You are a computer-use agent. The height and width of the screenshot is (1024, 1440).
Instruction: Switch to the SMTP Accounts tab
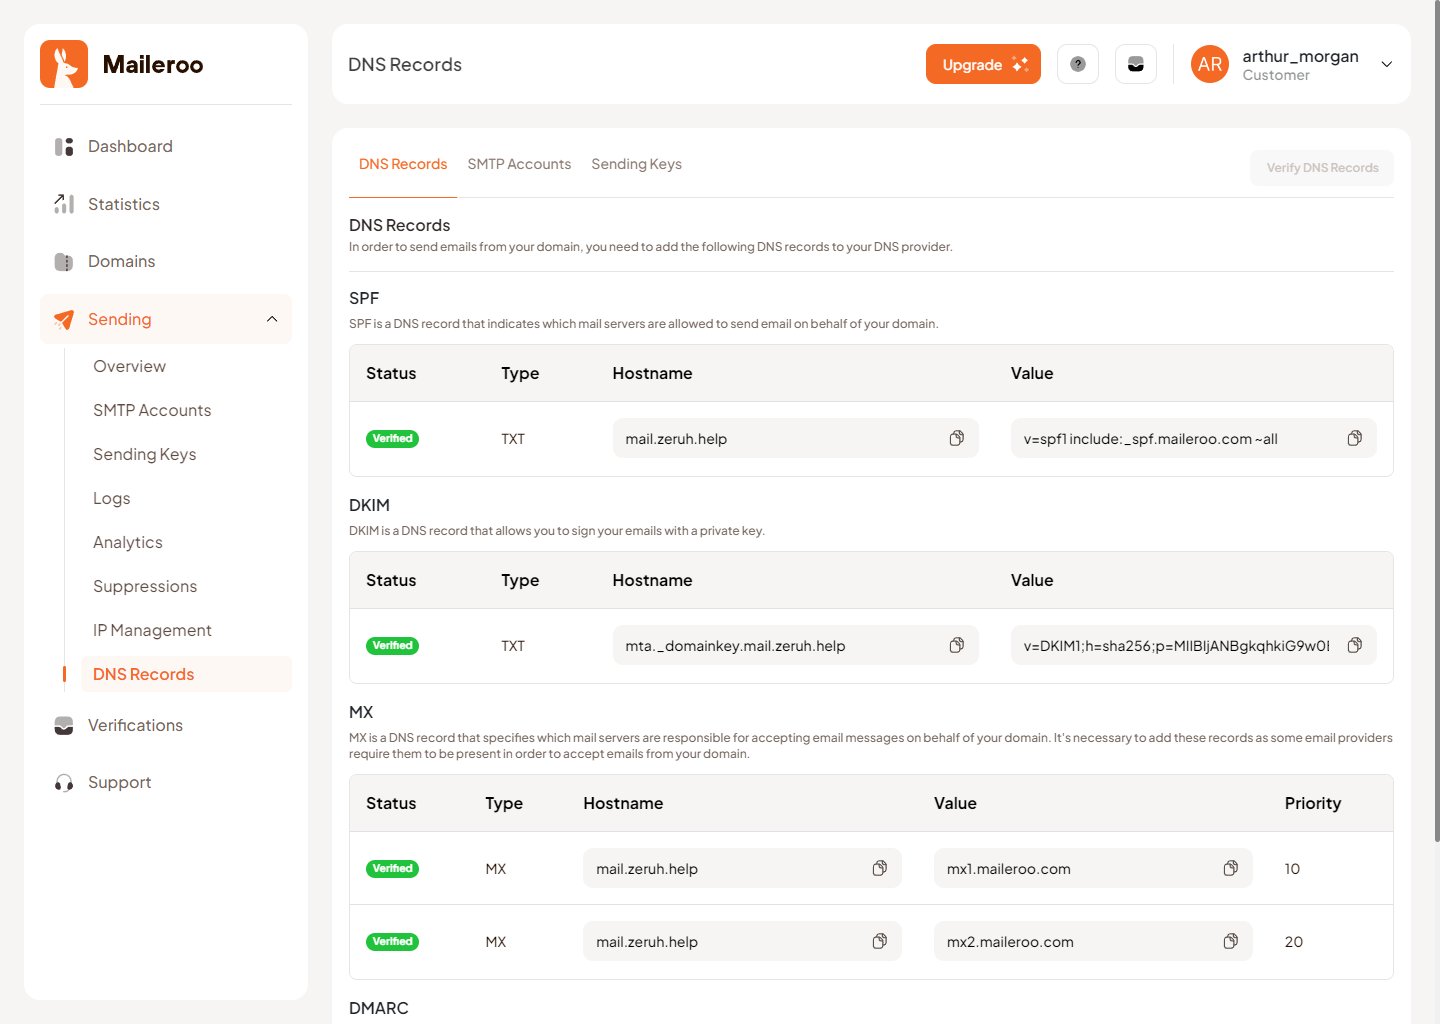click(x=519, y=164)
